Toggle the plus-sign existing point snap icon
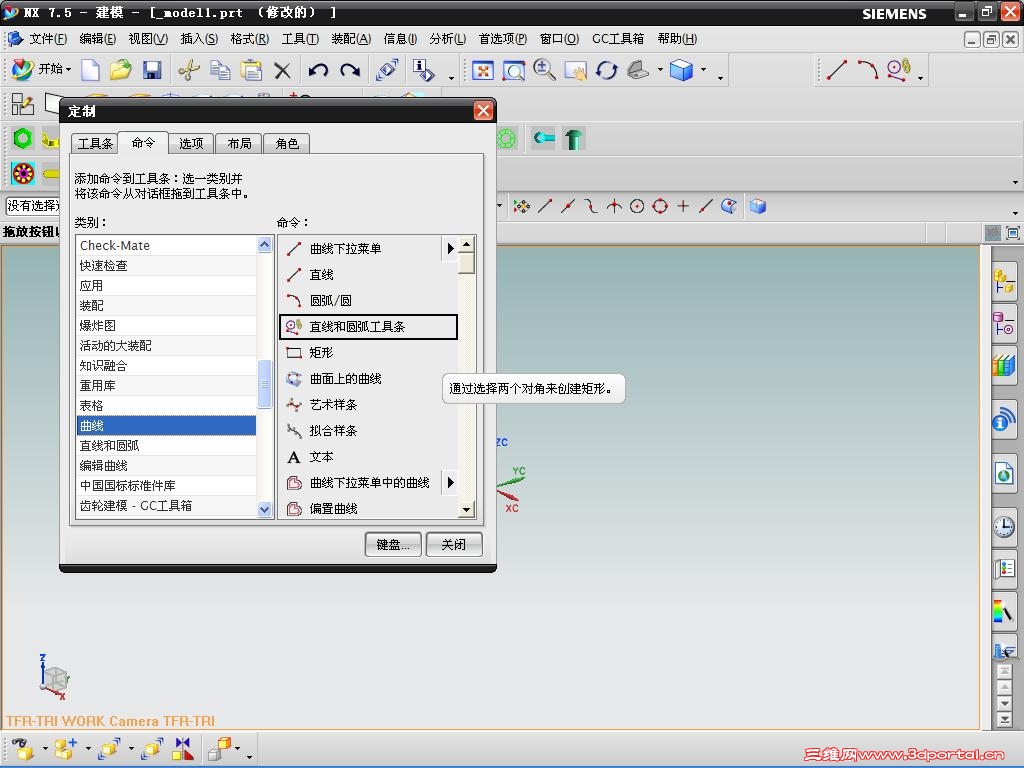This screenshot has width=1024, height=768. pos(683,206)
